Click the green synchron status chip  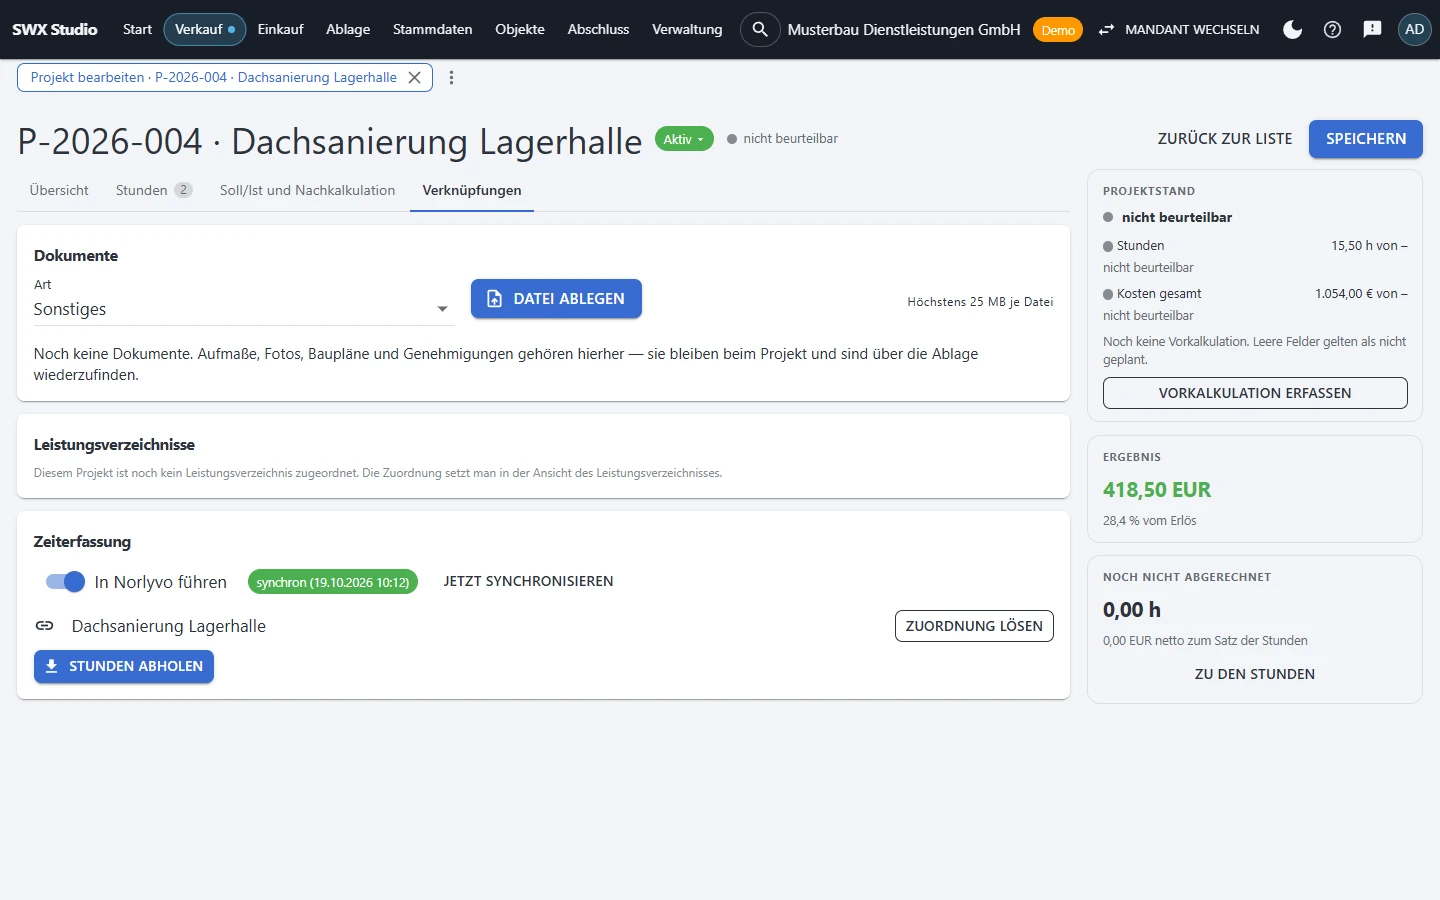333,582
